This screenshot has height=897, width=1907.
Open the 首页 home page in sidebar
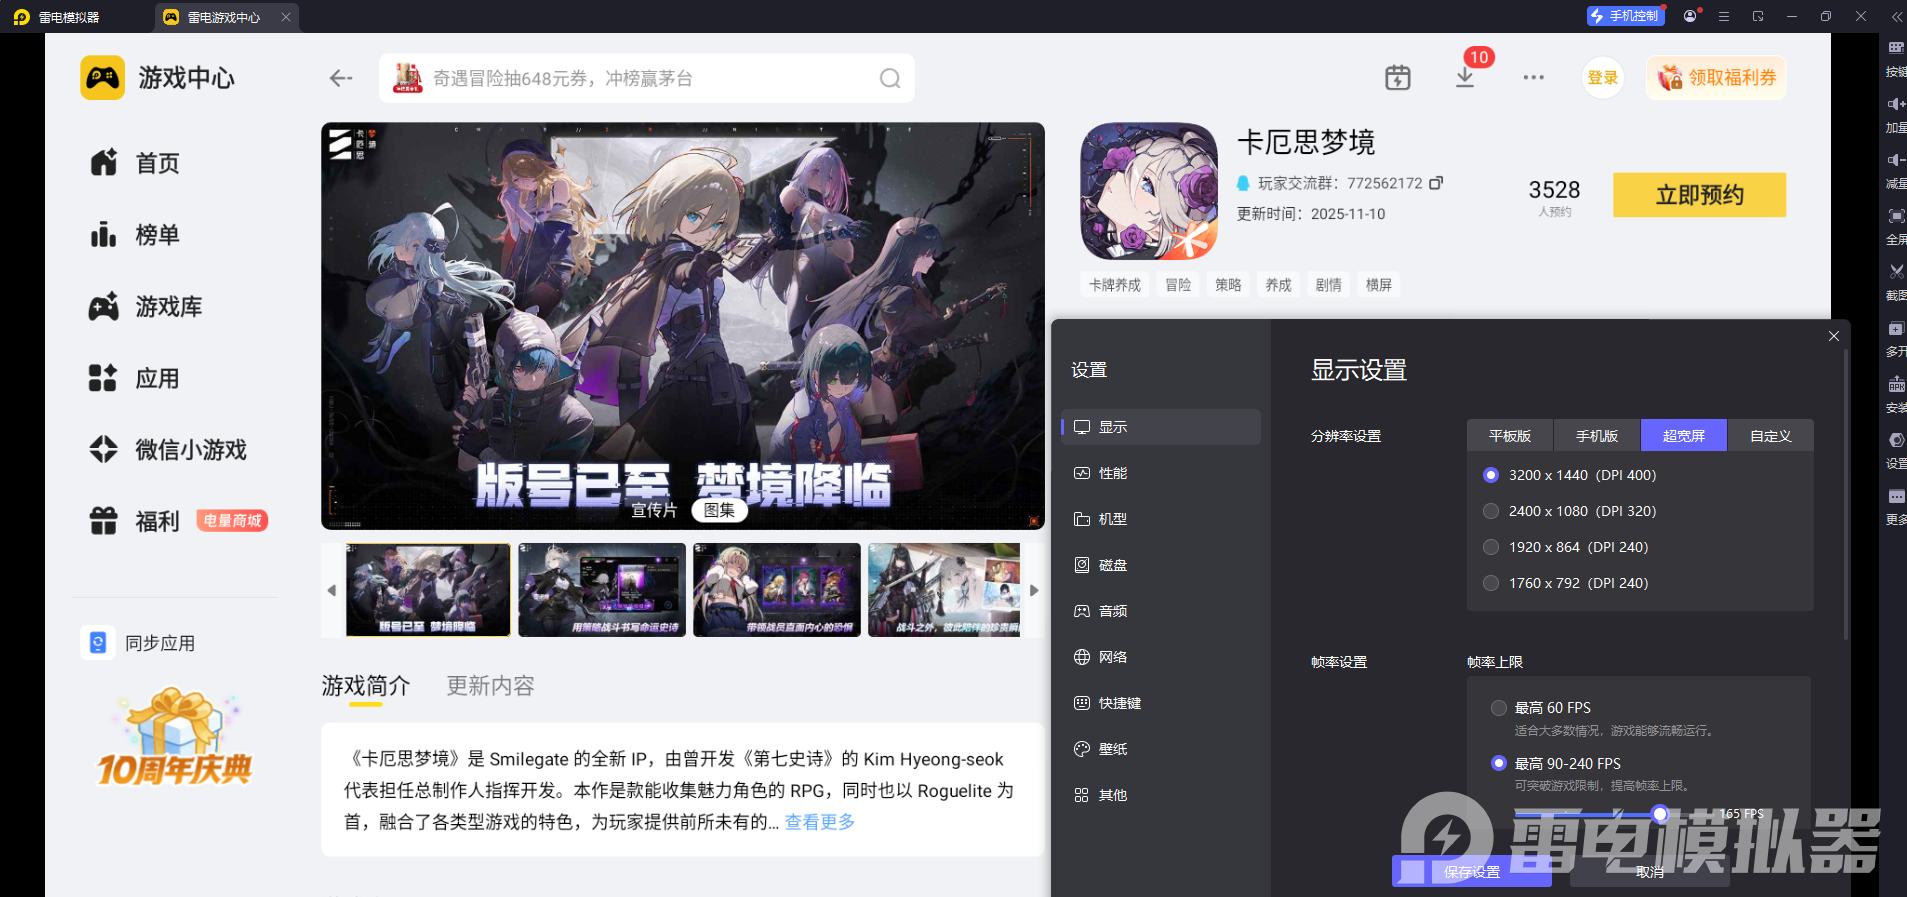pyautogui.click(x=135, y=163)
